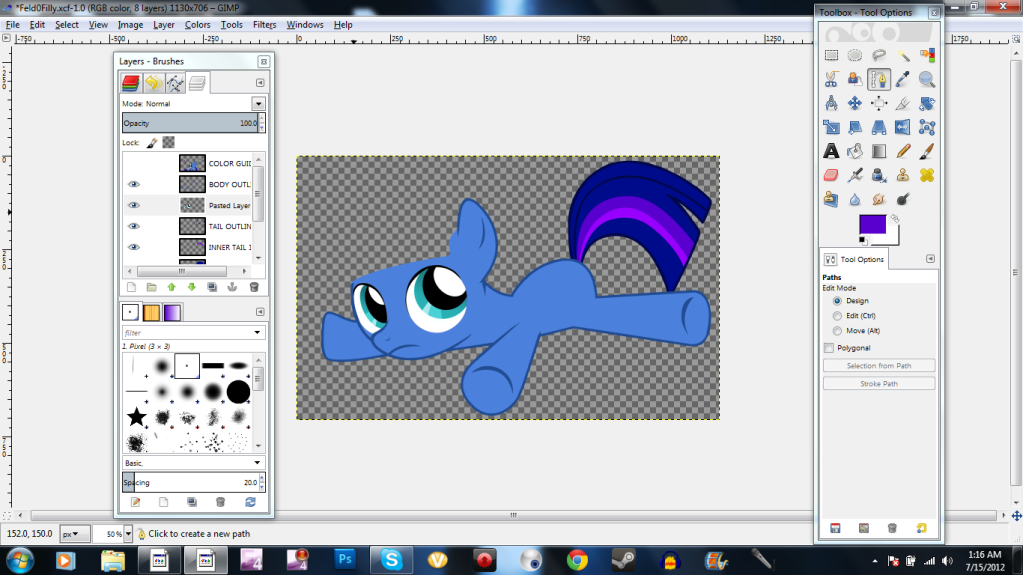Image resolution: width=1023 pixels, height=575 pixels.
Task: Open the Filters menu
Action: (264, 24)
